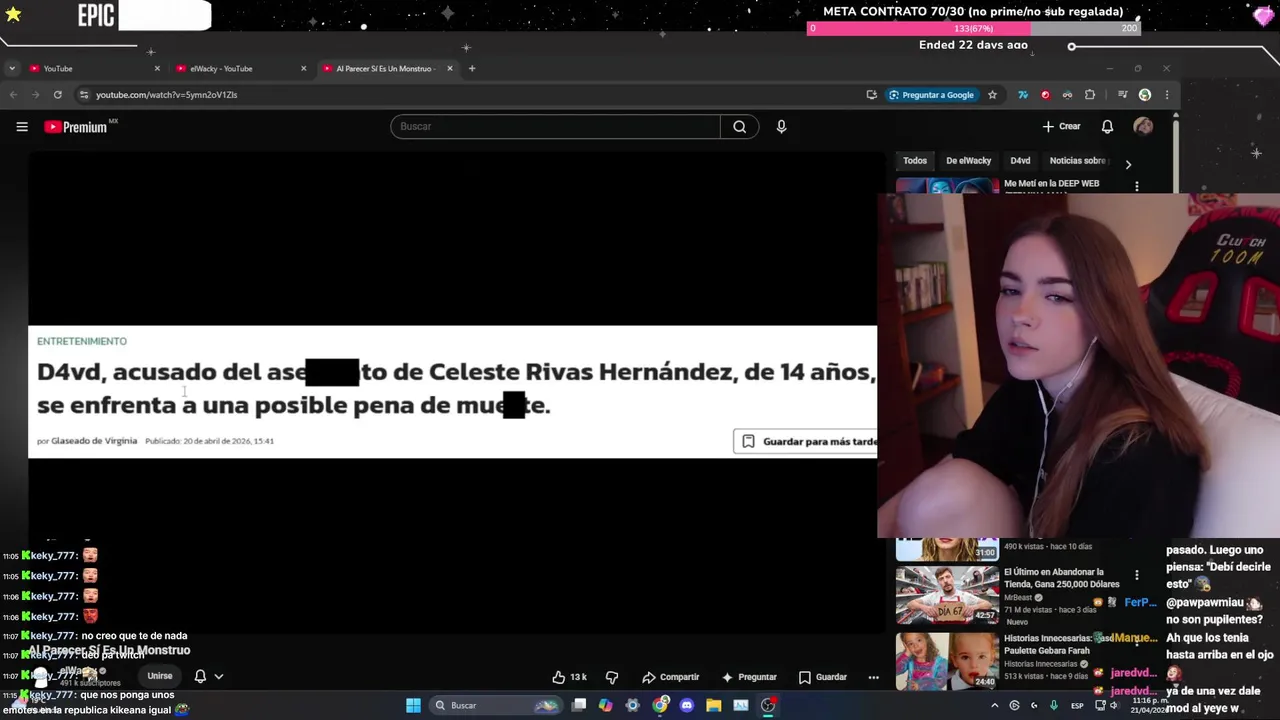Open the Windows Start menu

click(413, 705)
